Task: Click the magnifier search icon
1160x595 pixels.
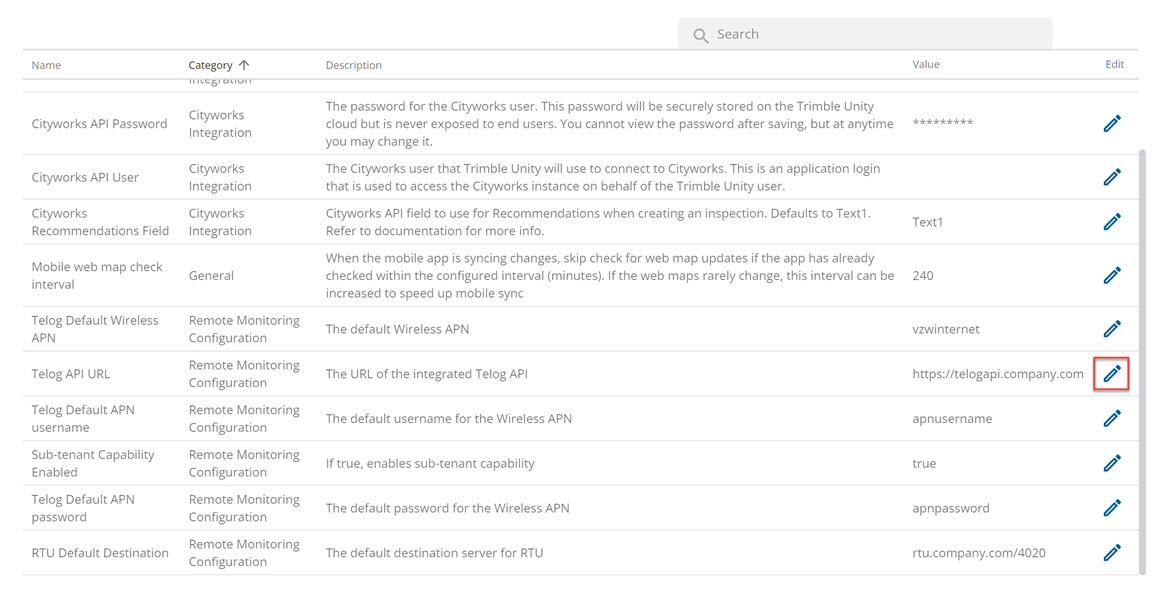Action: pos(700,35)
